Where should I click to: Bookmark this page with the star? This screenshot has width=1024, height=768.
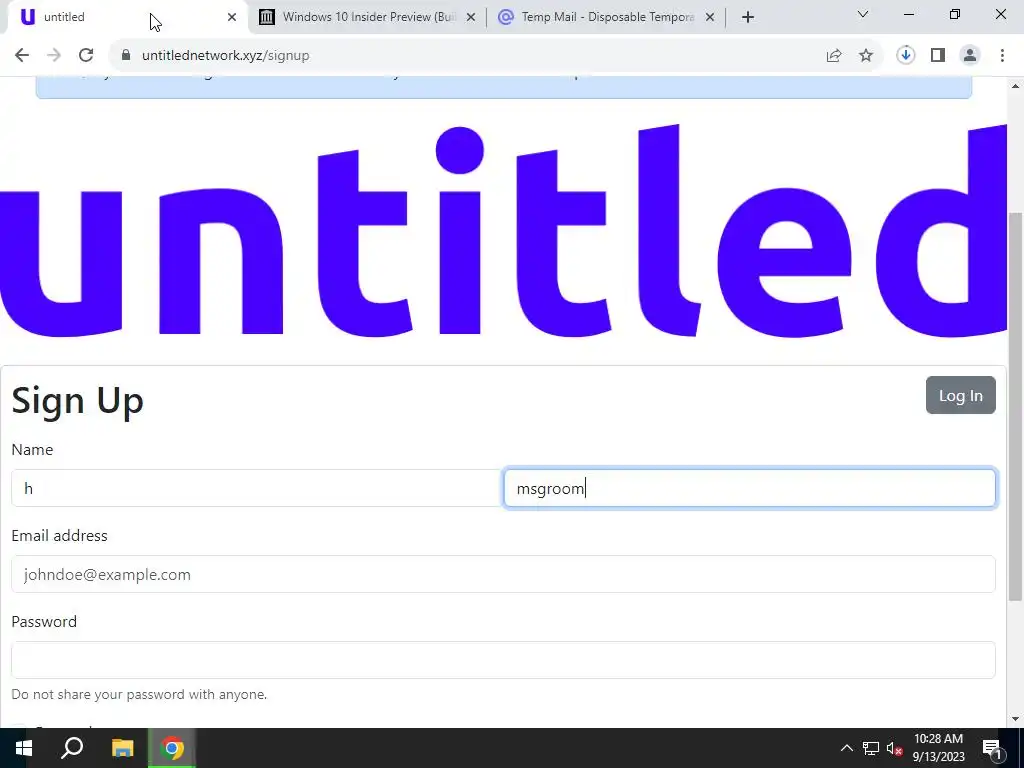(x=866, y=56)
